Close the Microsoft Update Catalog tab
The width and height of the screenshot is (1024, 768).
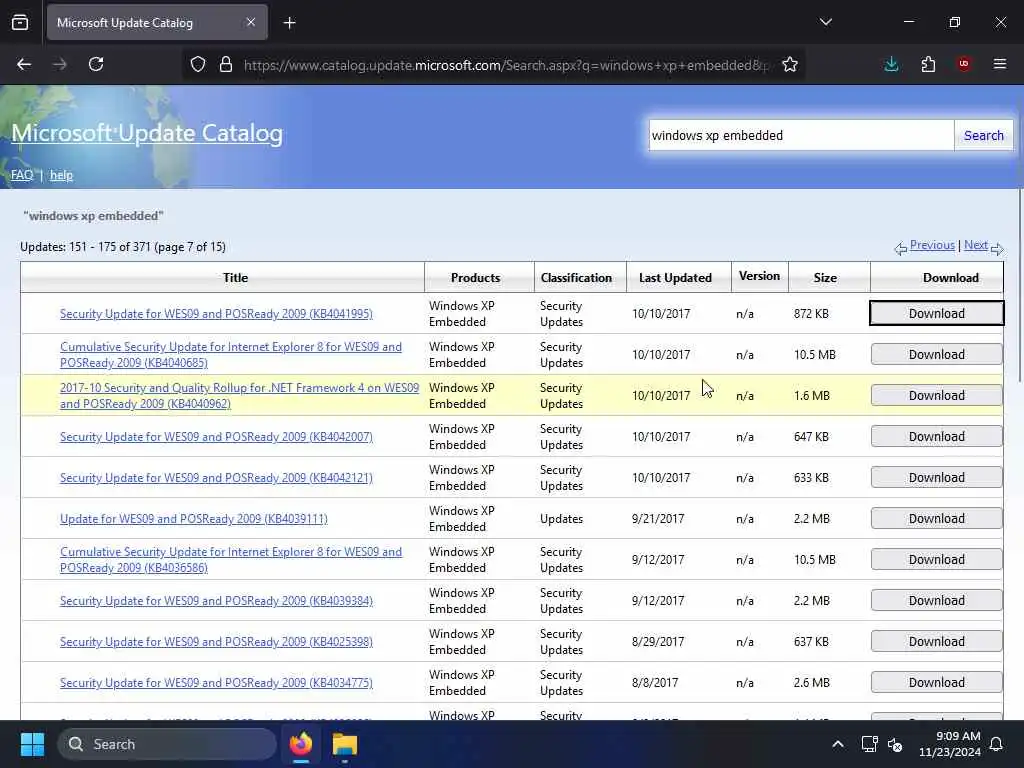click(251, 22)
